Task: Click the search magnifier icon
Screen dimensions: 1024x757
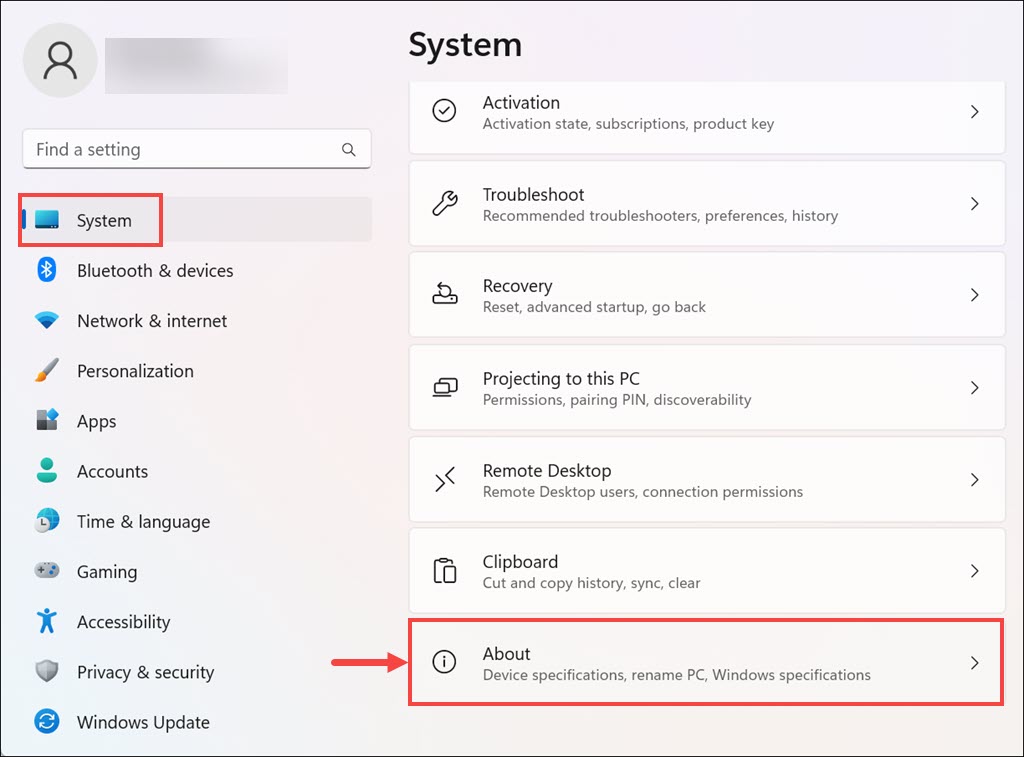Action: coord(349,150)
